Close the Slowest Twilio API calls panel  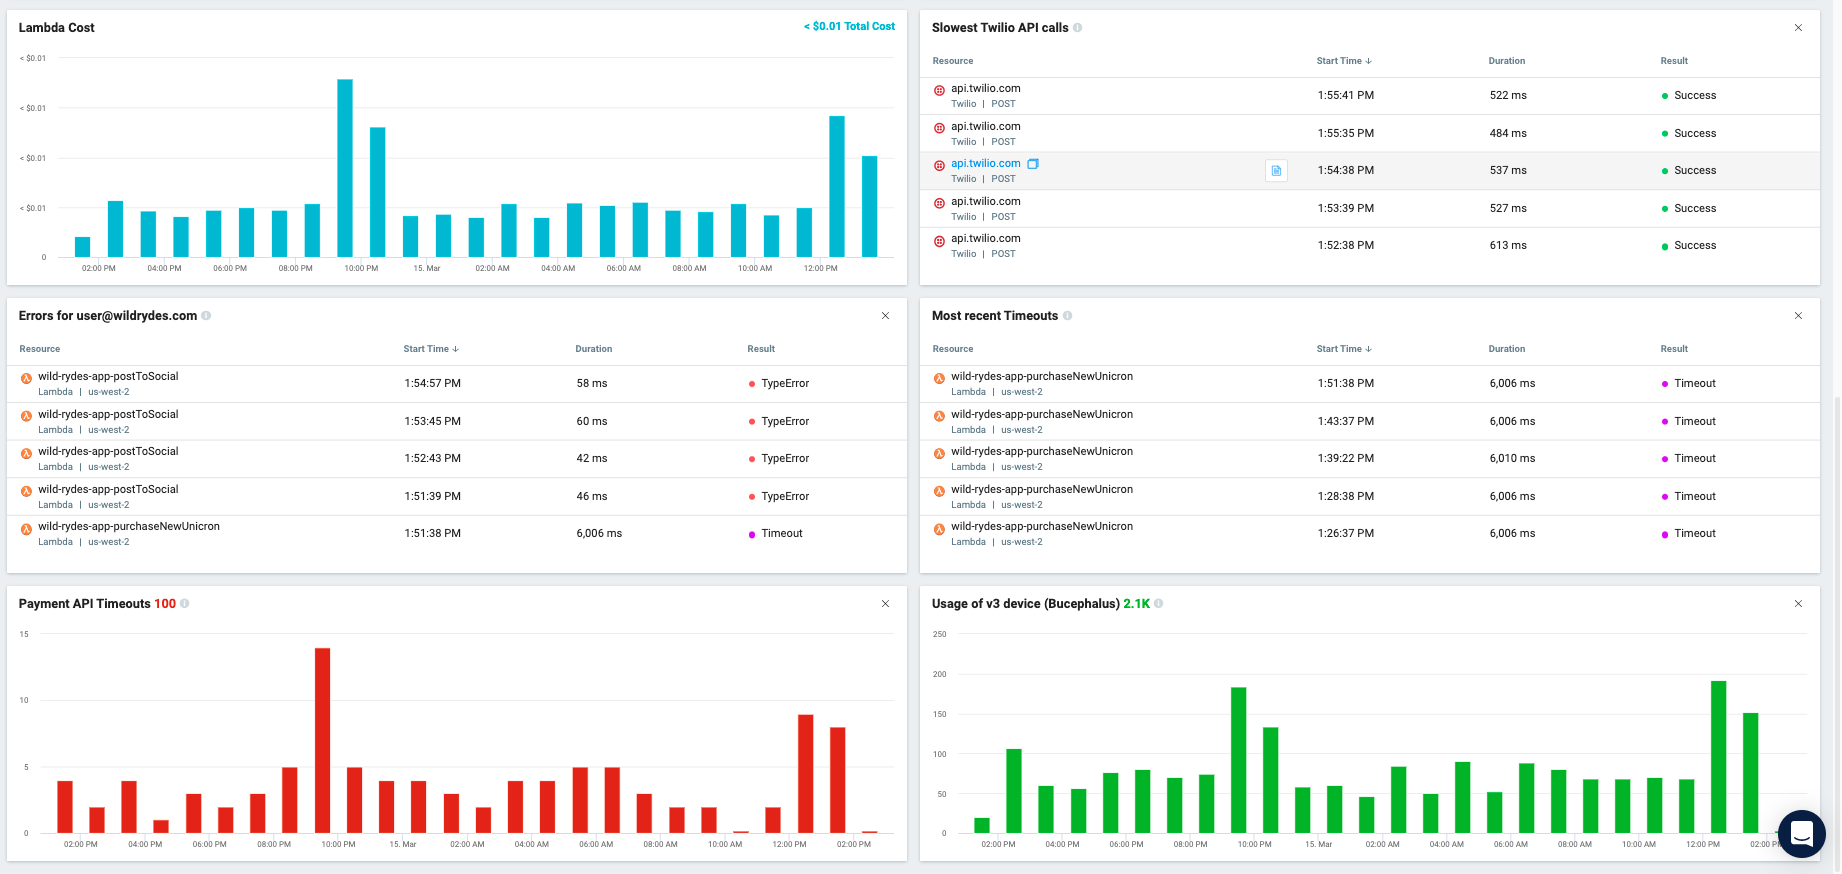pyautogui.click(x=1798, y=28)
